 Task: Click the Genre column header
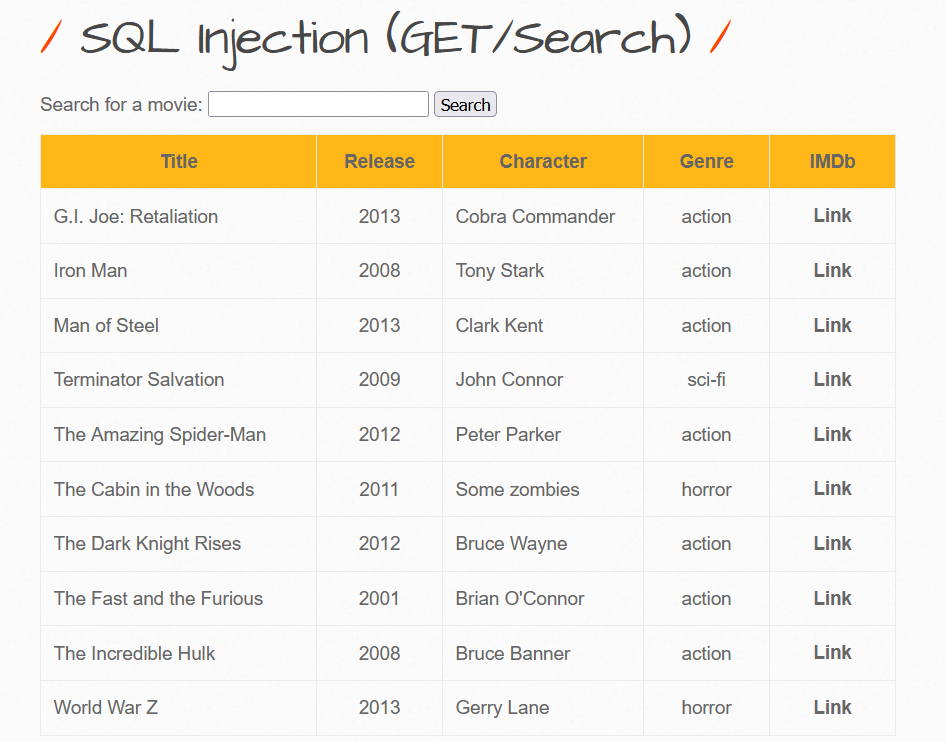(706, 161)
